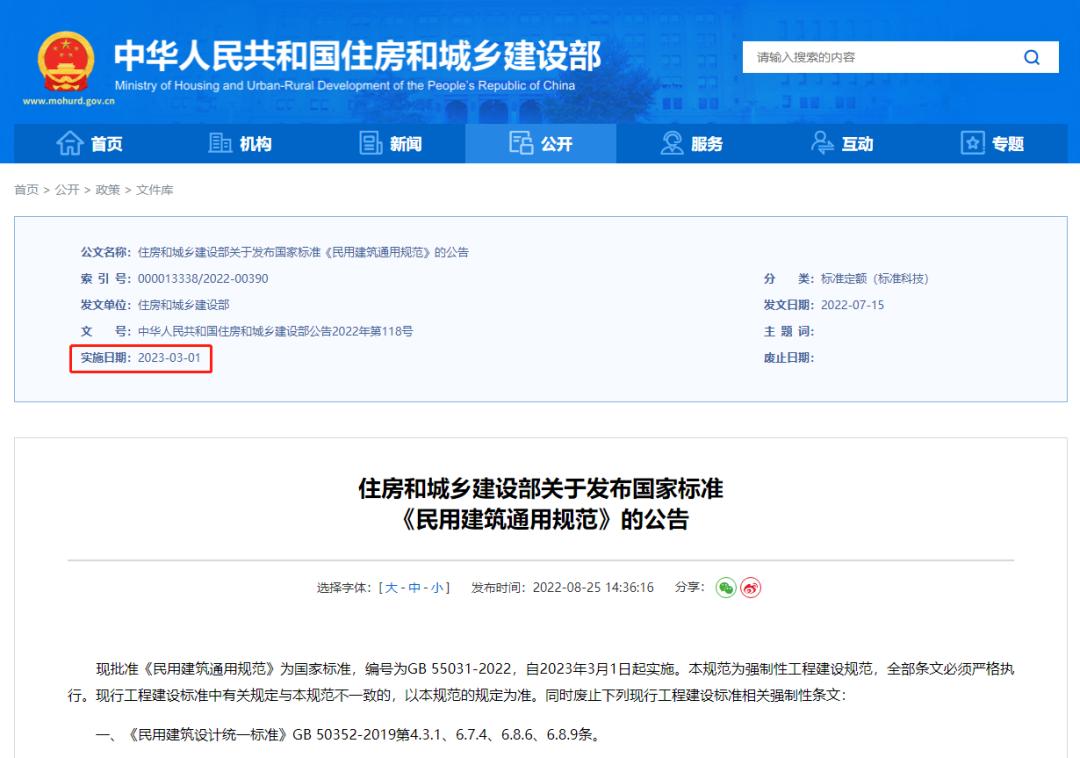
Task: Share article via the Weibo icon
Action: point(750,588)
